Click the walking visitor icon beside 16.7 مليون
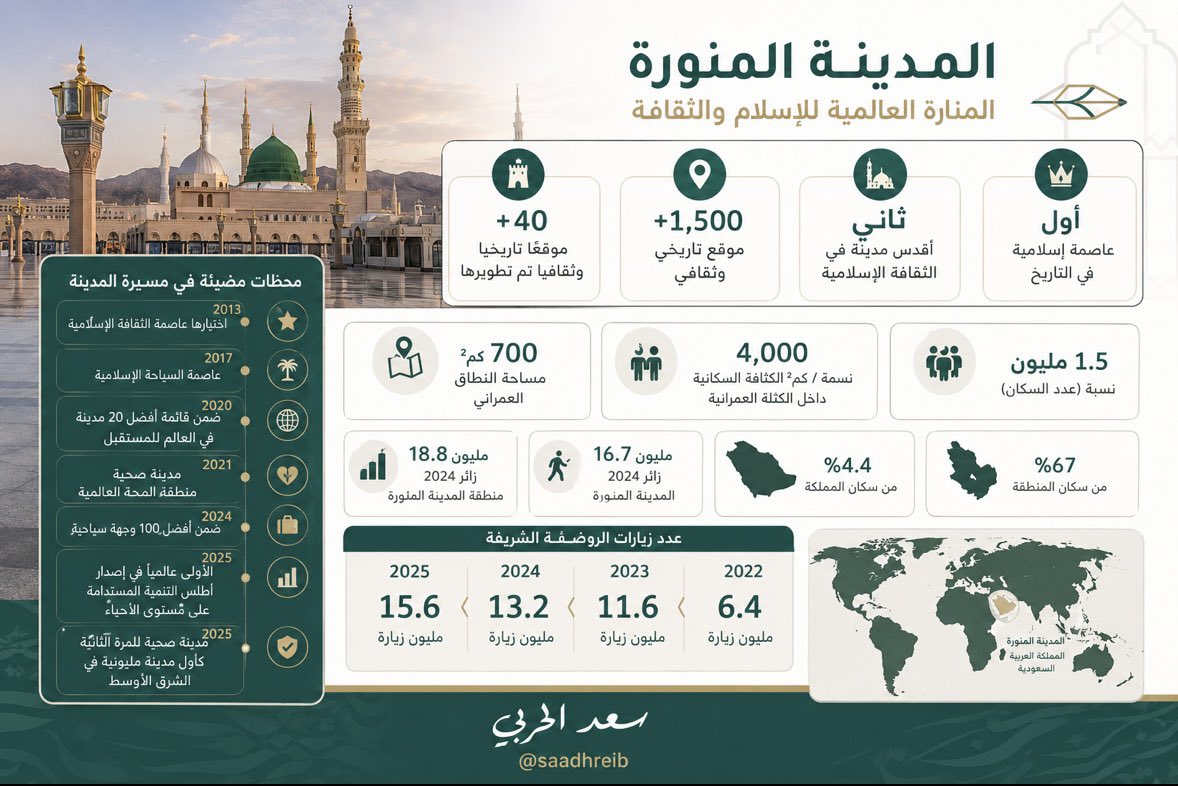Screen dimensions: 1178x786 [557, 467]
